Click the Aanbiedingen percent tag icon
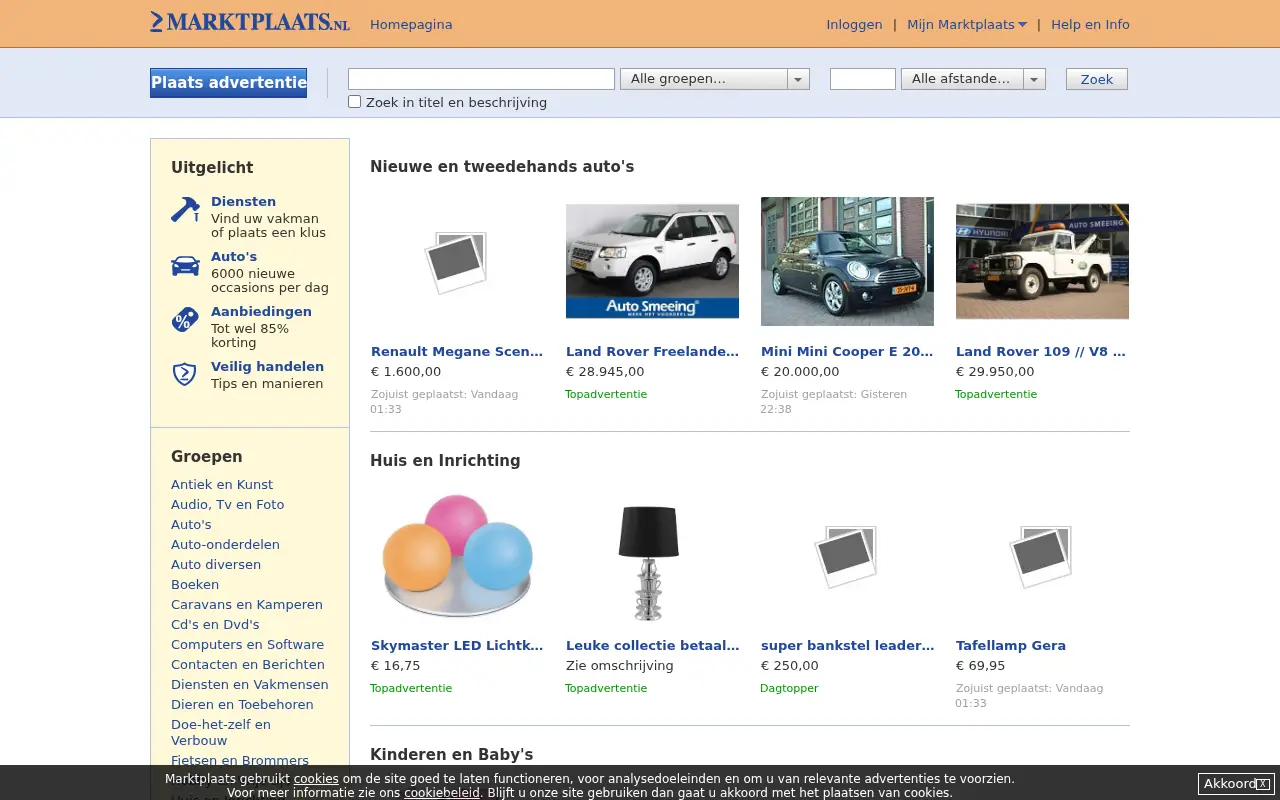Viewport: 1280px width, 800px height. 185,320
